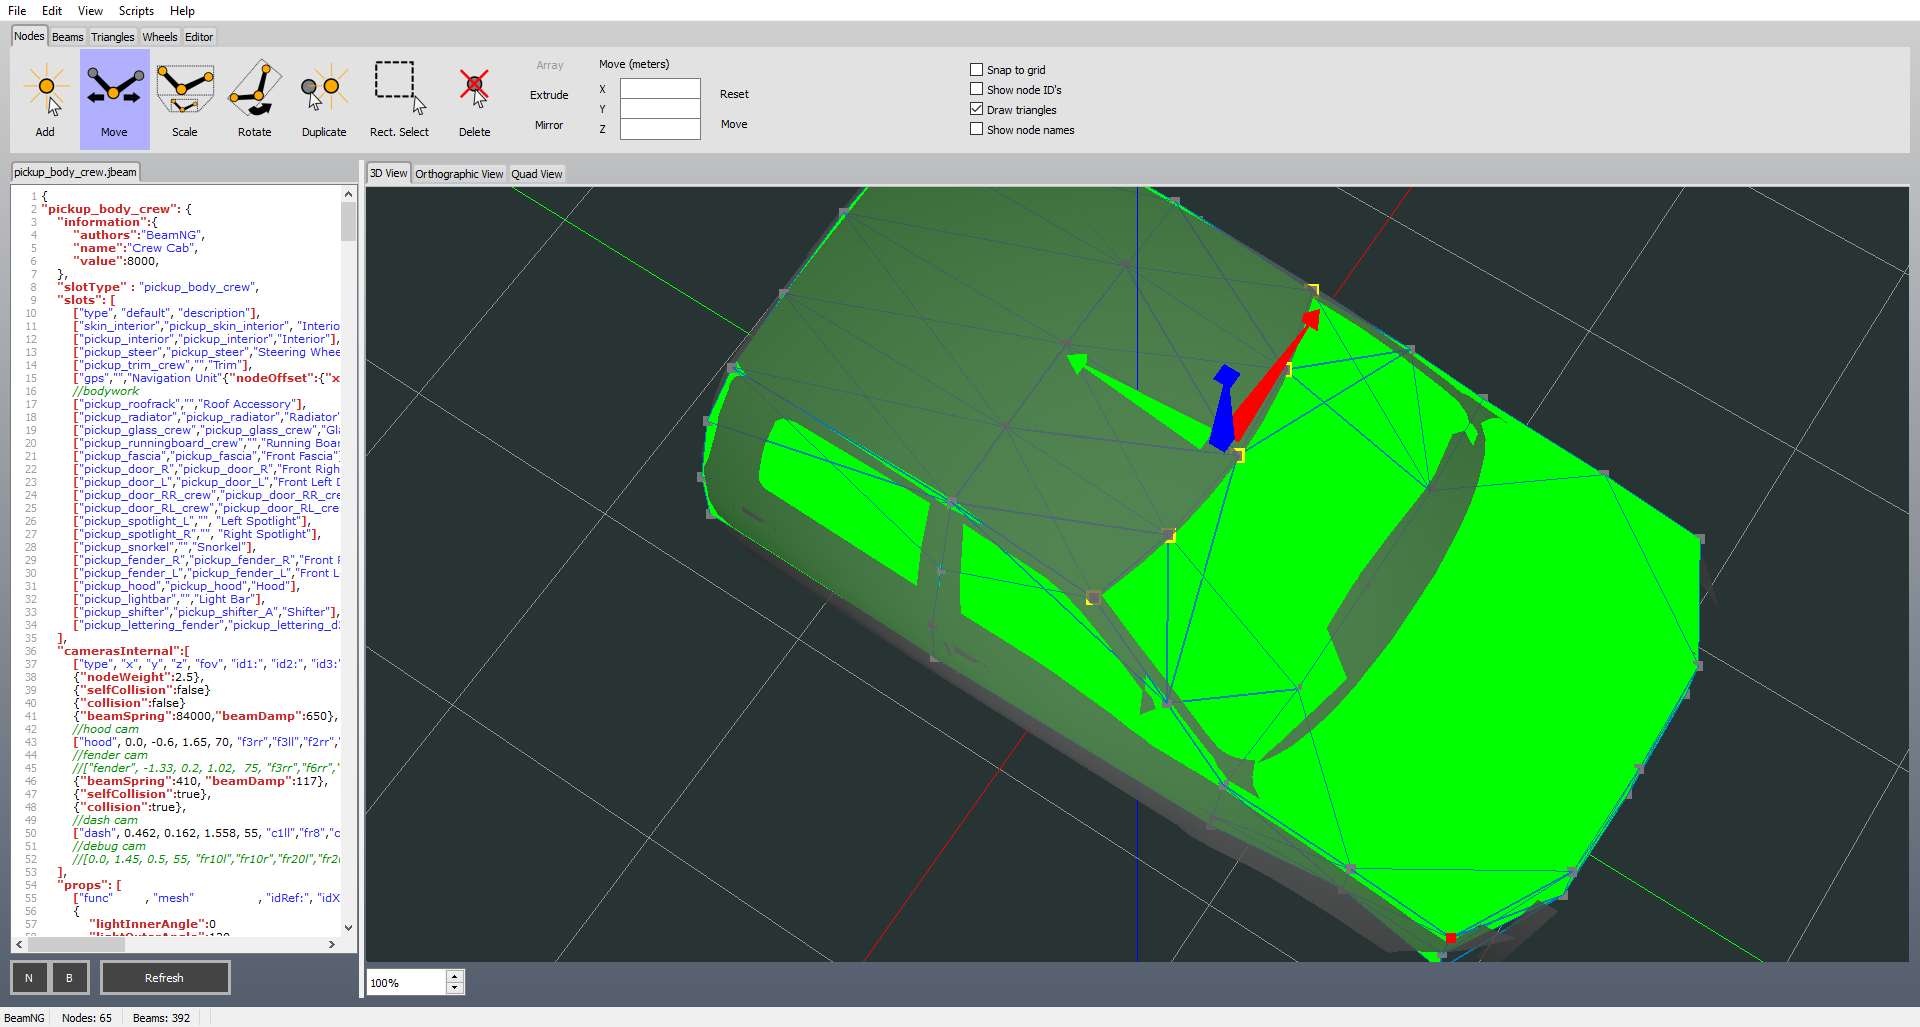Image resolution: width=1920 pixels, height=1027 pixels.
Task: Enable the Snap to grid checkbox
Action: [977, 70]
